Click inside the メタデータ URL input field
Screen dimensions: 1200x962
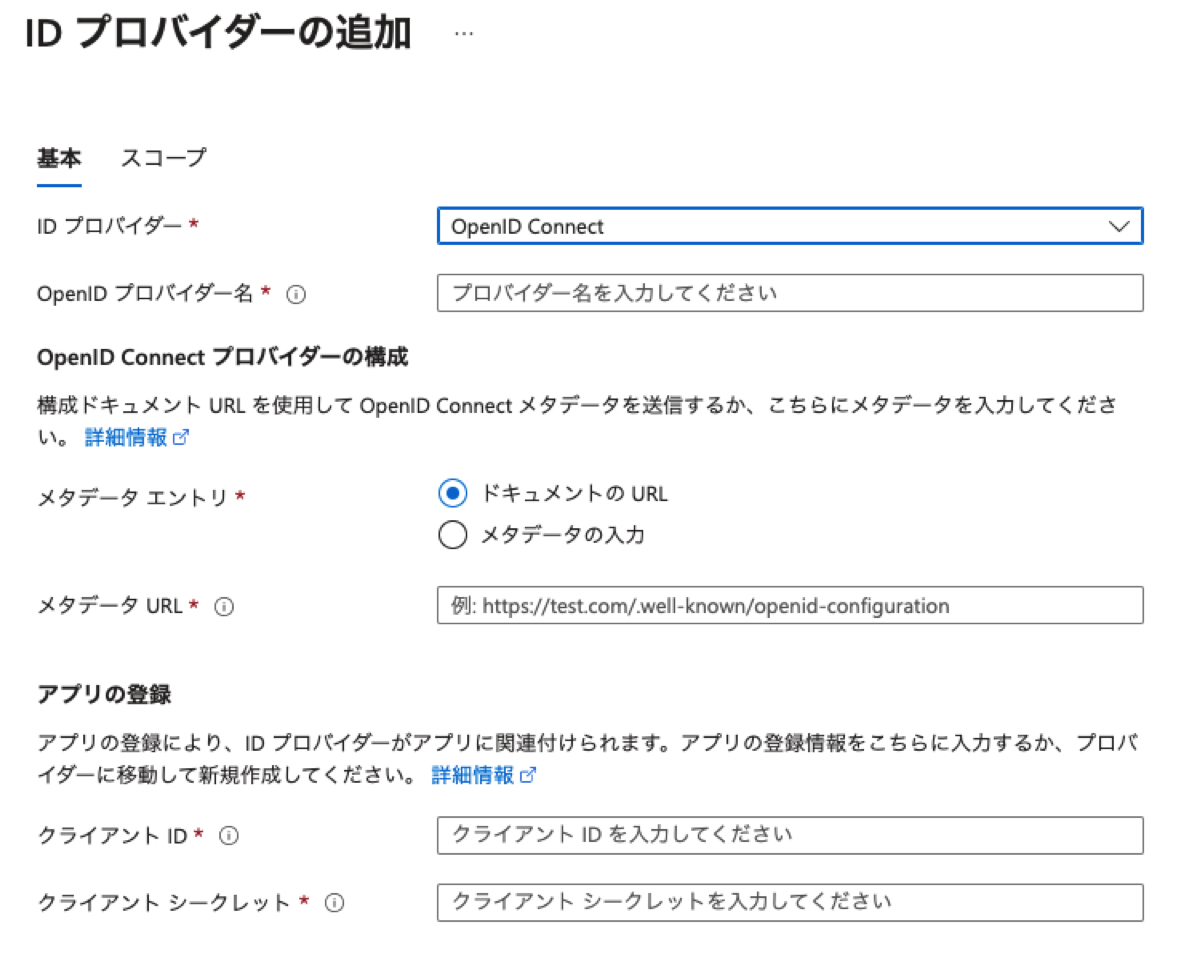(790, 606)
